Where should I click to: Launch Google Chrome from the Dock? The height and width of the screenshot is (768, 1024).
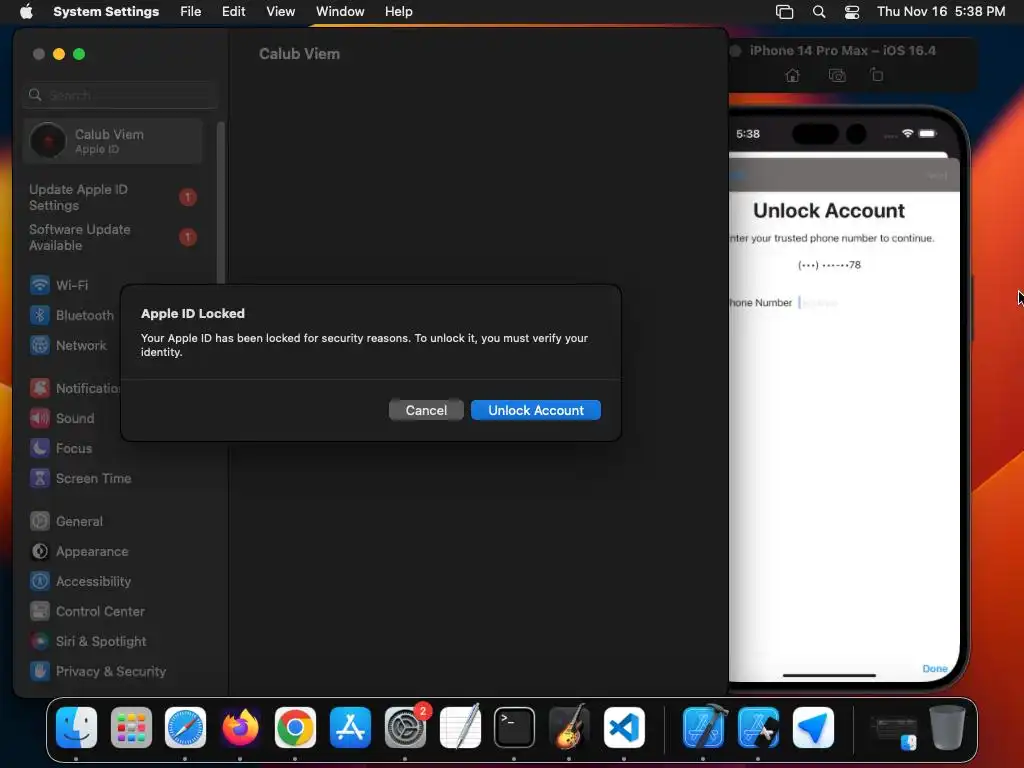pyautogui.click(x=295, y=728)
